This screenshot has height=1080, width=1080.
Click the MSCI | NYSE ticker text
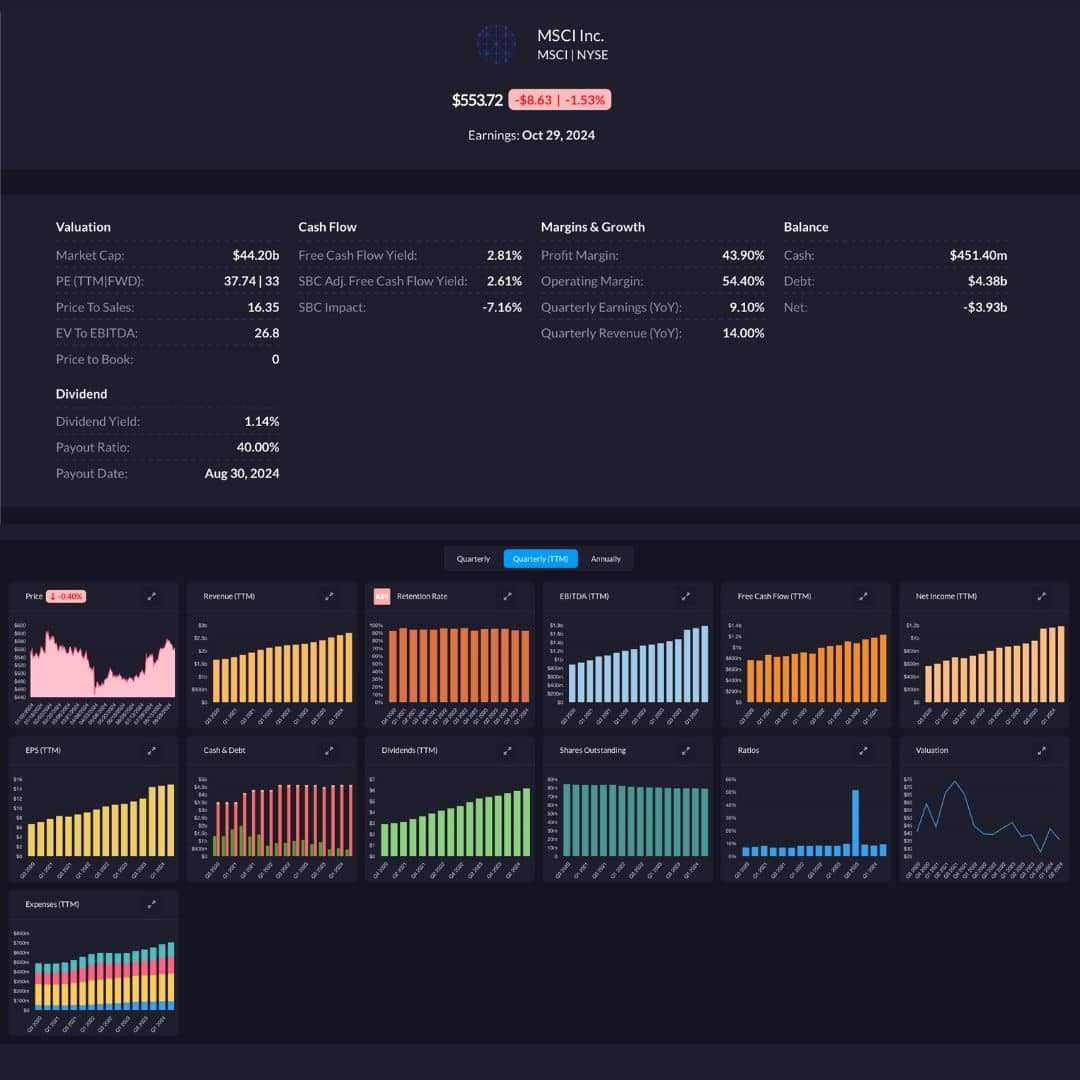[572, 55]
